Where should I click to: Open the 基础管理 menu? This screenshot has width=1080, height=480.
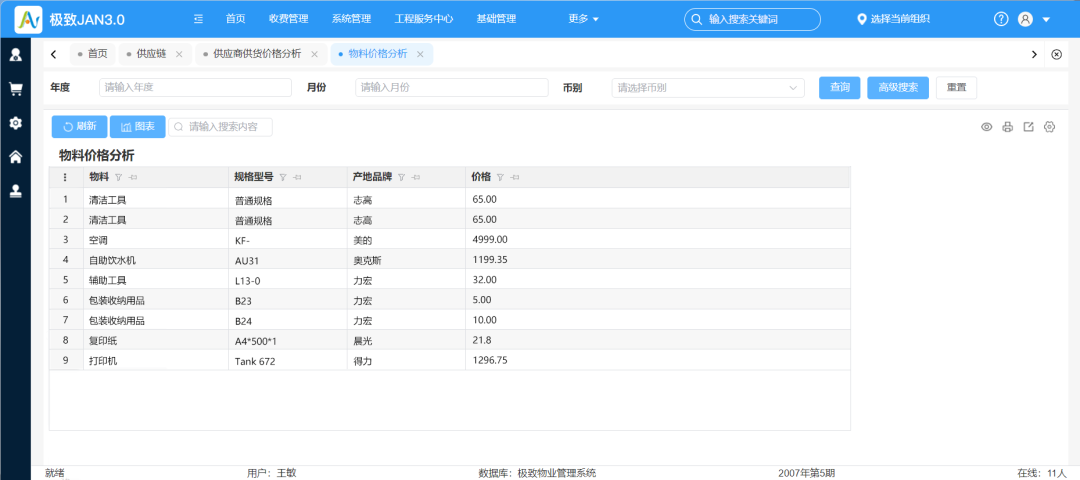pyautogui.click(x=496, y=19)
